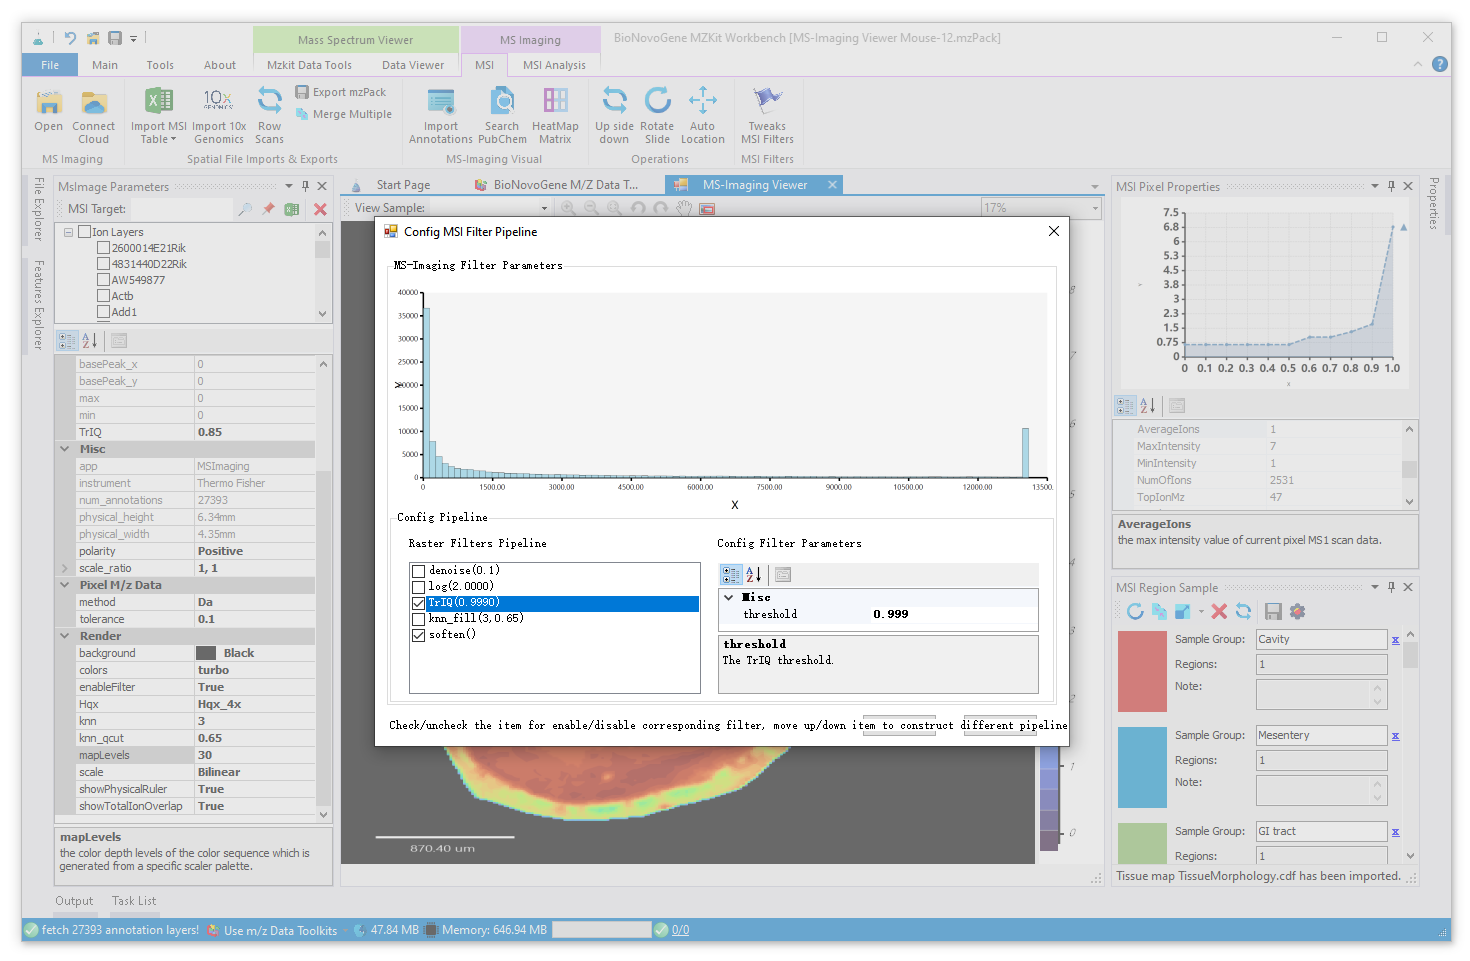Click the red Cavity color swatch

coord(1142,671)
